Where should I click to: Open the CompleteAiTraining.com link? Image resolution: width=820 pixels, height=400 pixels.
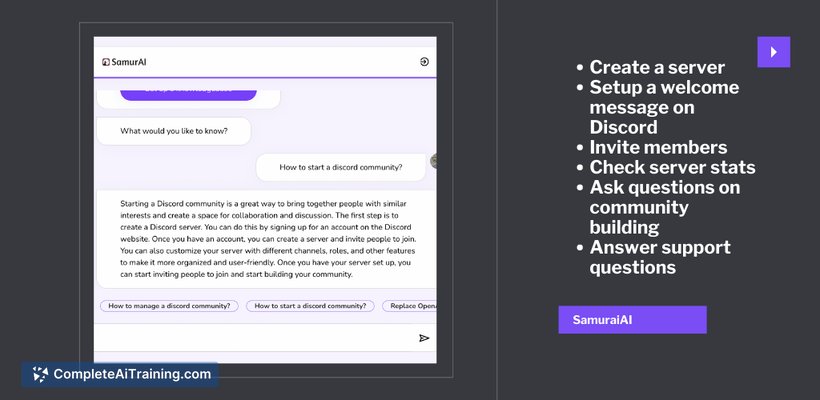(x=132, y=374)
